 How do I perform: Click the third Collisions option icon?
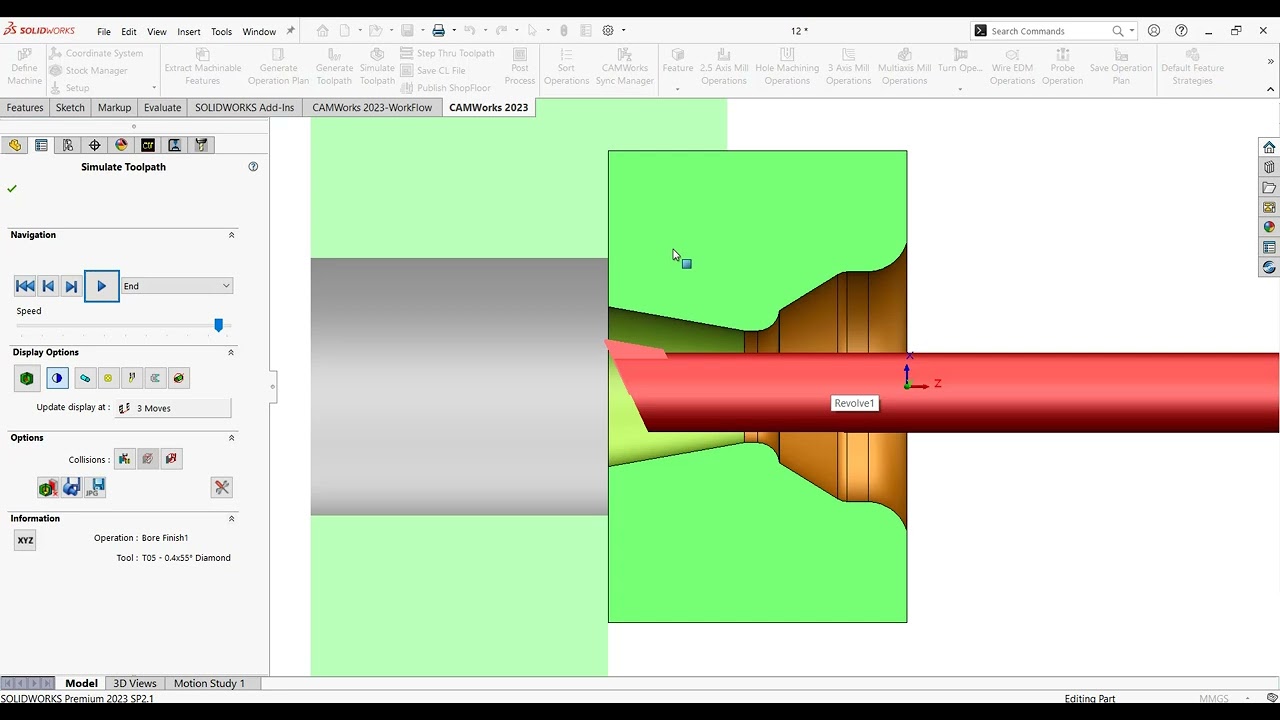pyautogui.click(x=172, y=459)
